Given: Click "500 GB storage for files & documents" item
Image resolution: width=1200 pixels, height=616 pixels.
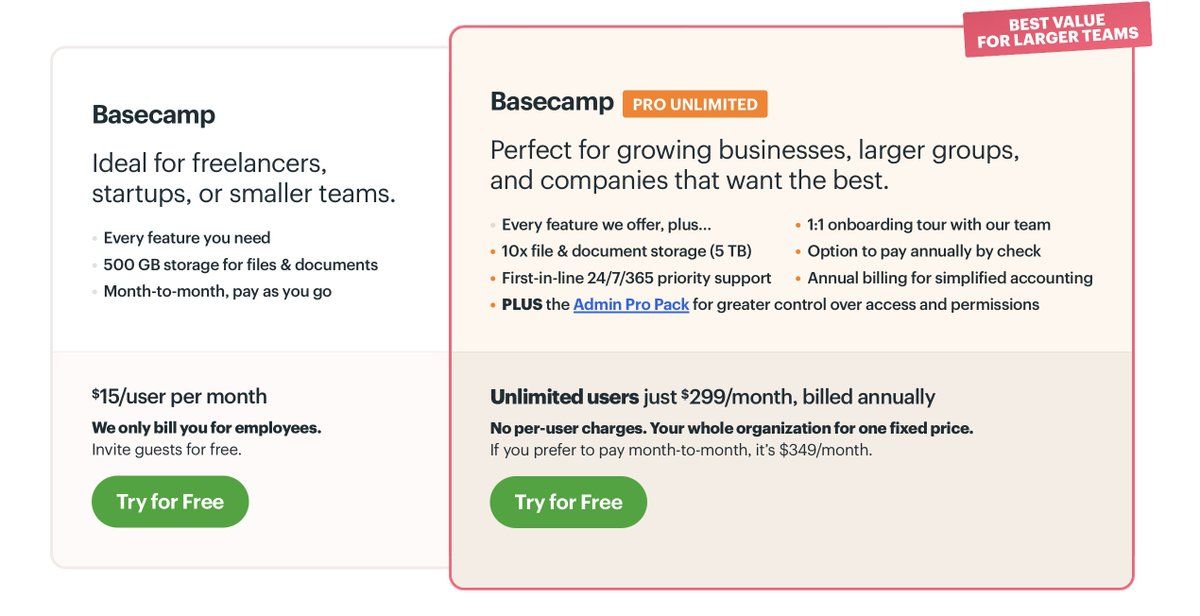Looking at the screenshot, I should click(240, 265).
